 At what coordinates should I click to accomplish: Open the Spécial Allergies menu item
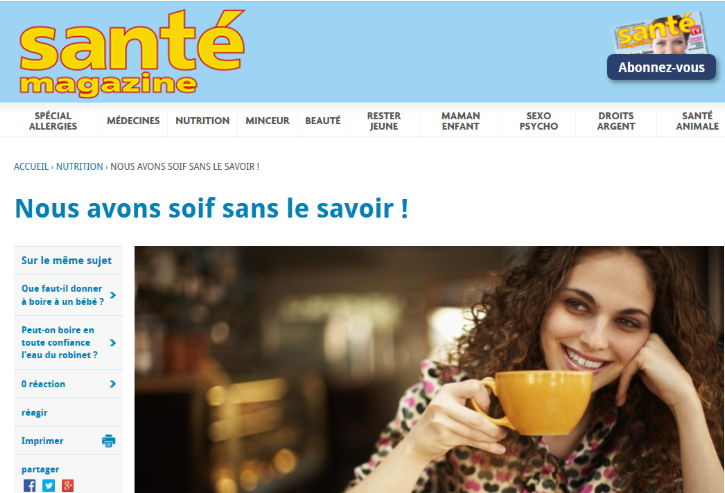[x=53, y=121]
